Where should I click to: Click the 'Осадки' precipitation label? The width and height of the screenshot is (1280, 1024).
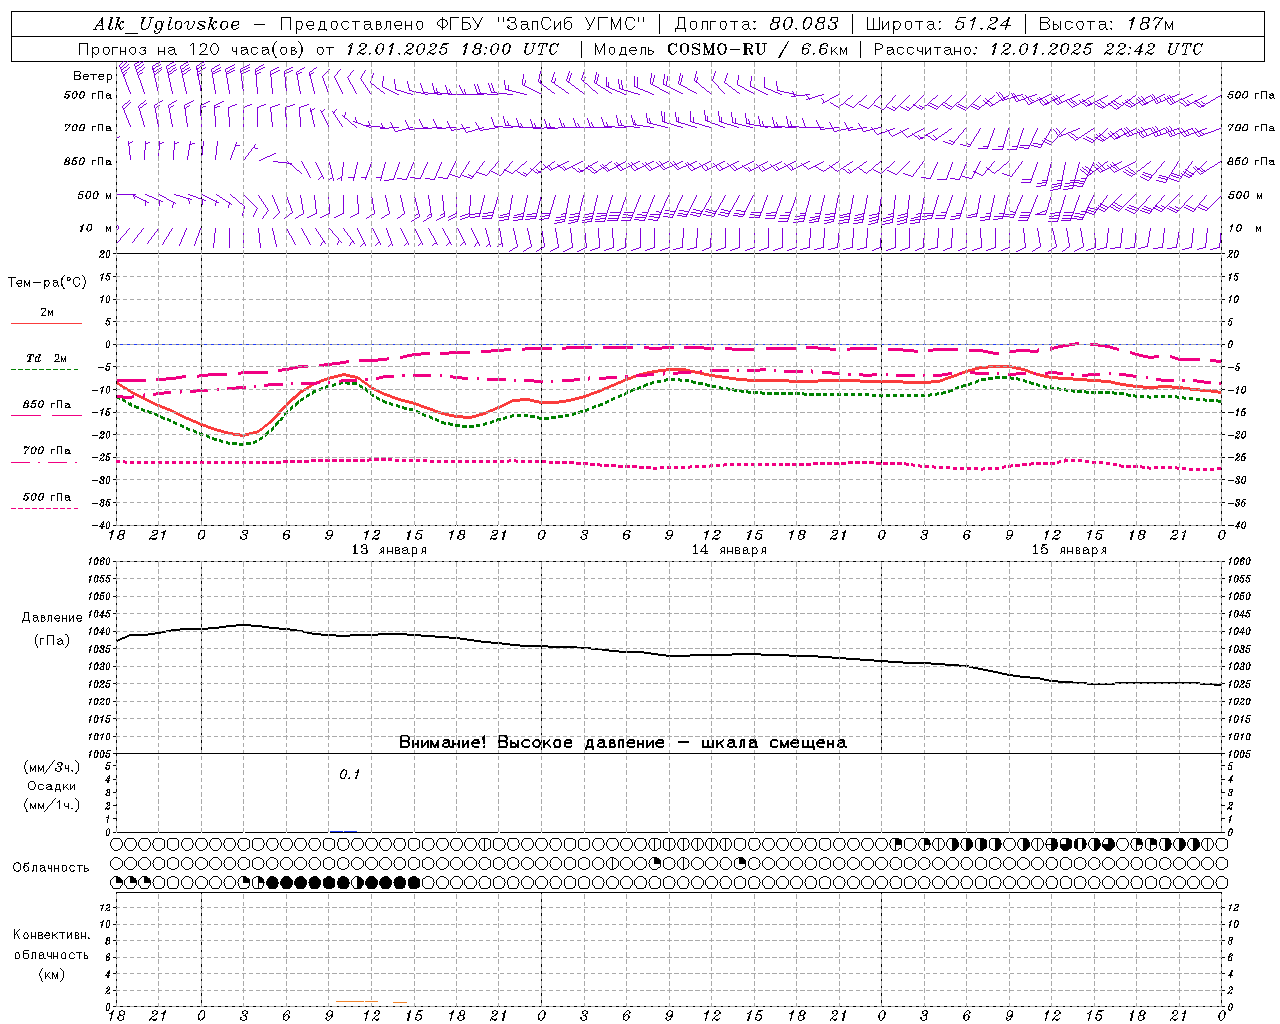pos(51,786)
